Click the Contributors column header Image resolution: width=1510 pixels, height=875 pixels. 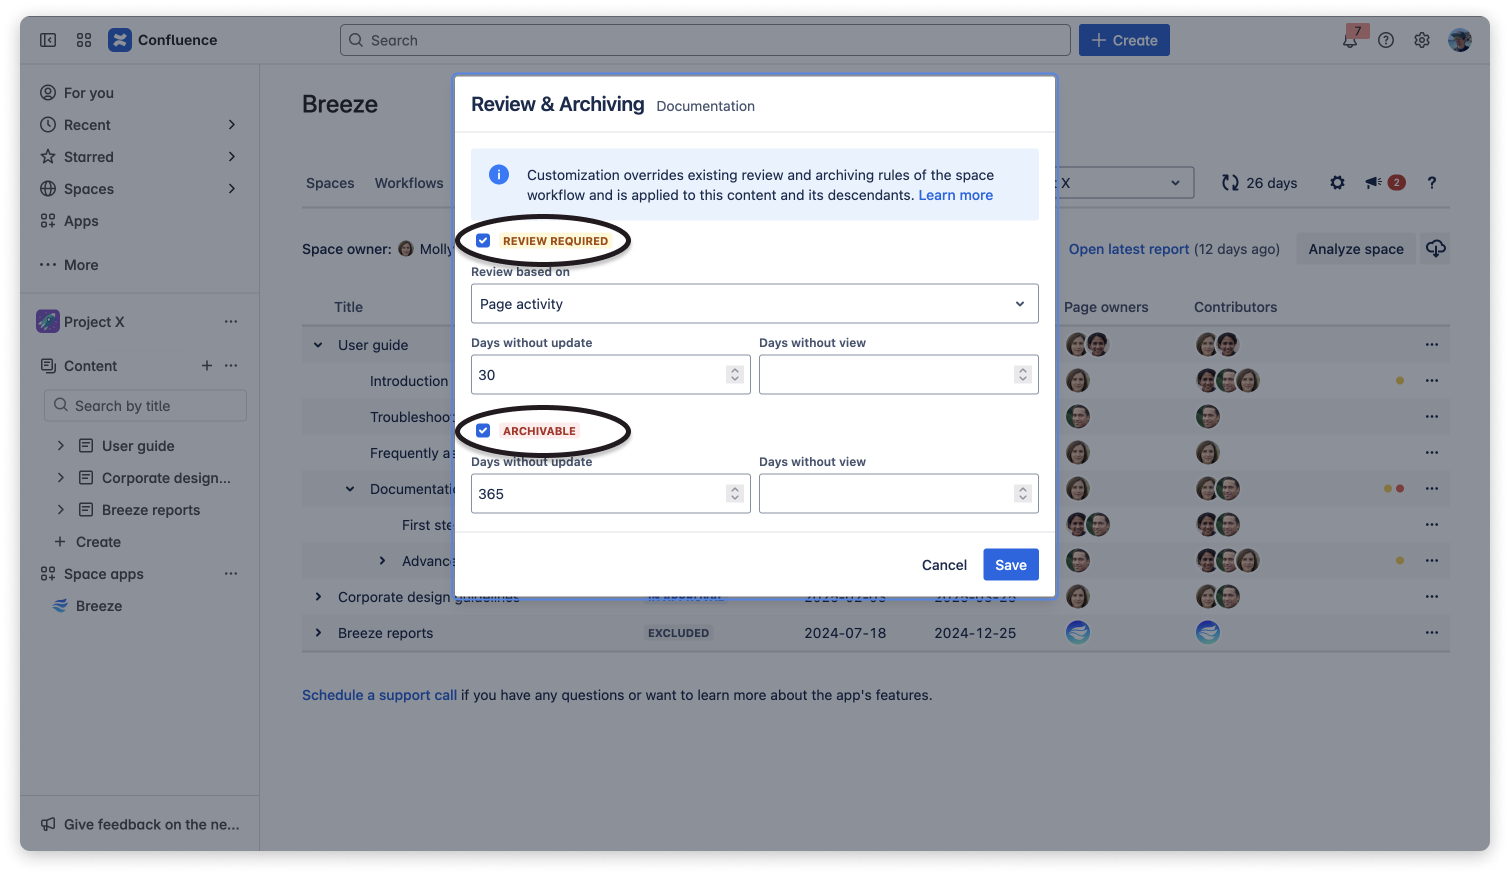[1235, 307]
